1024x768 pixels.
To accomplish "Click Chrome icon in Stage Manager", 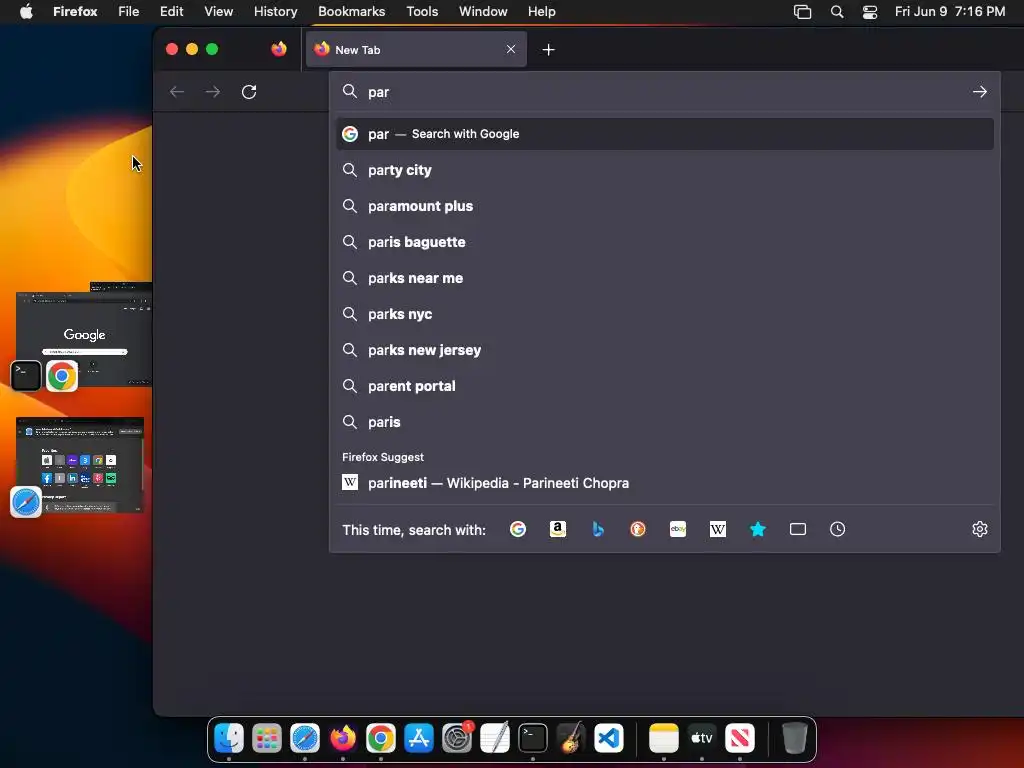I will click(x=62, y=376).
